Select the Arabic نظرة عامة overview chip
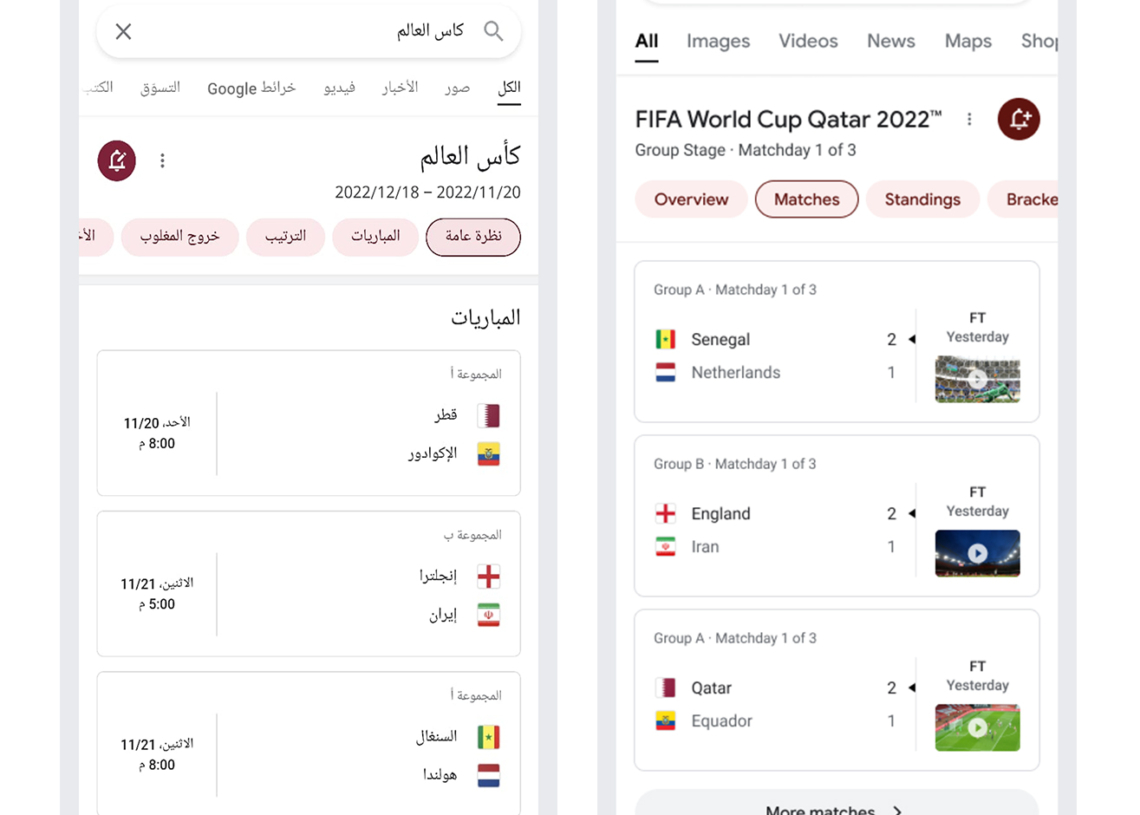 (x=473, y=237)
